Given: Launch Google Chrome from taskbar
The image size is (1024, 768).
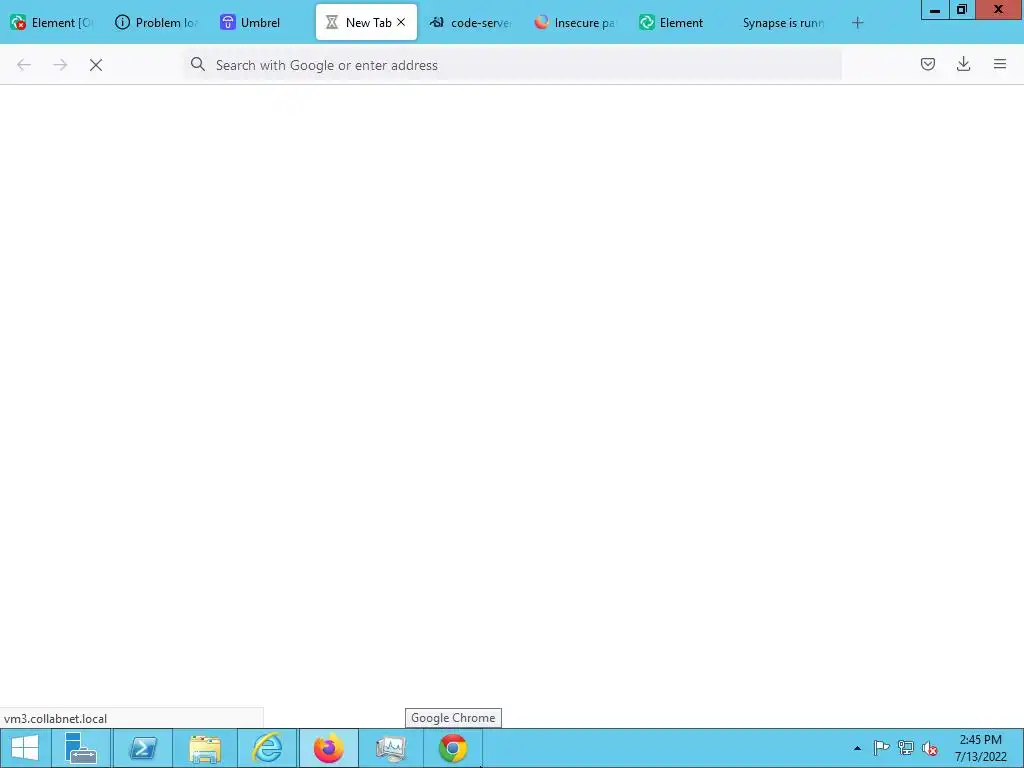Looking at the screenshot, I should coord(453,748).
